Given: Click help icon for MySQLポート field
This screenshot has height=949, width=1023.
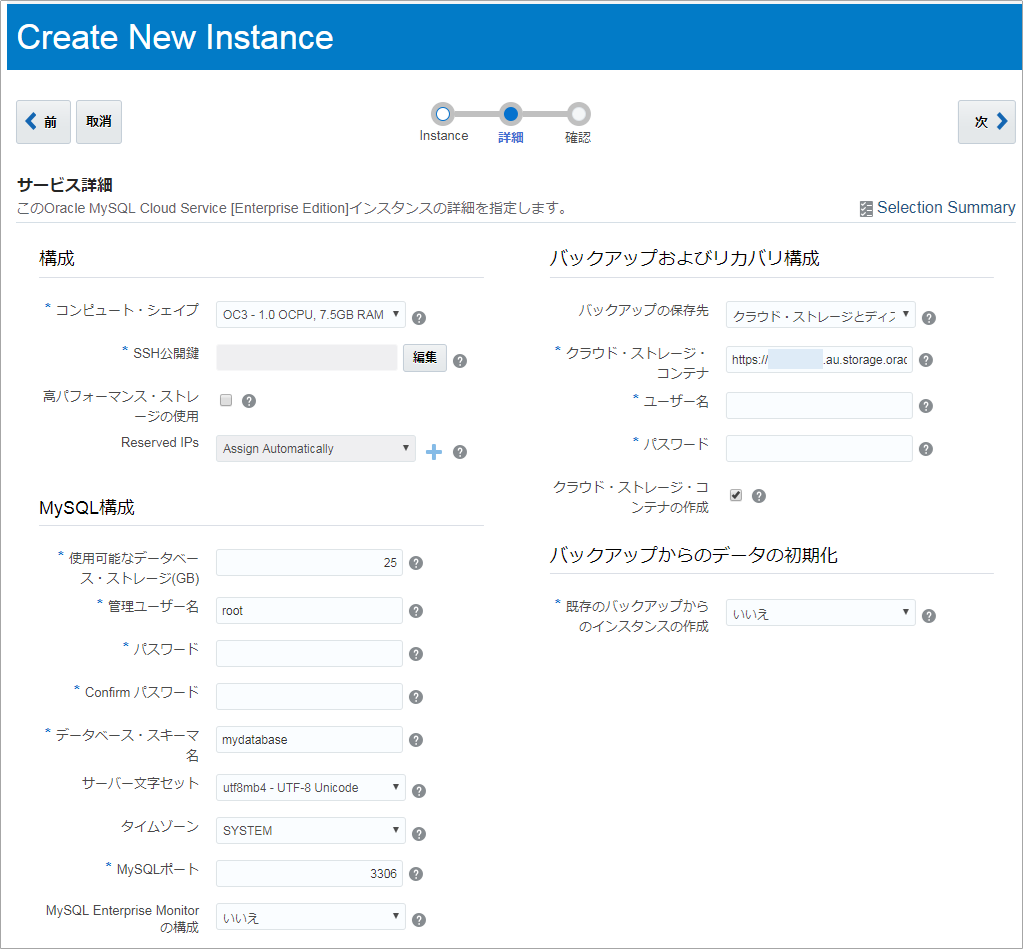Looking at the screenshot, I should [416, 875].
